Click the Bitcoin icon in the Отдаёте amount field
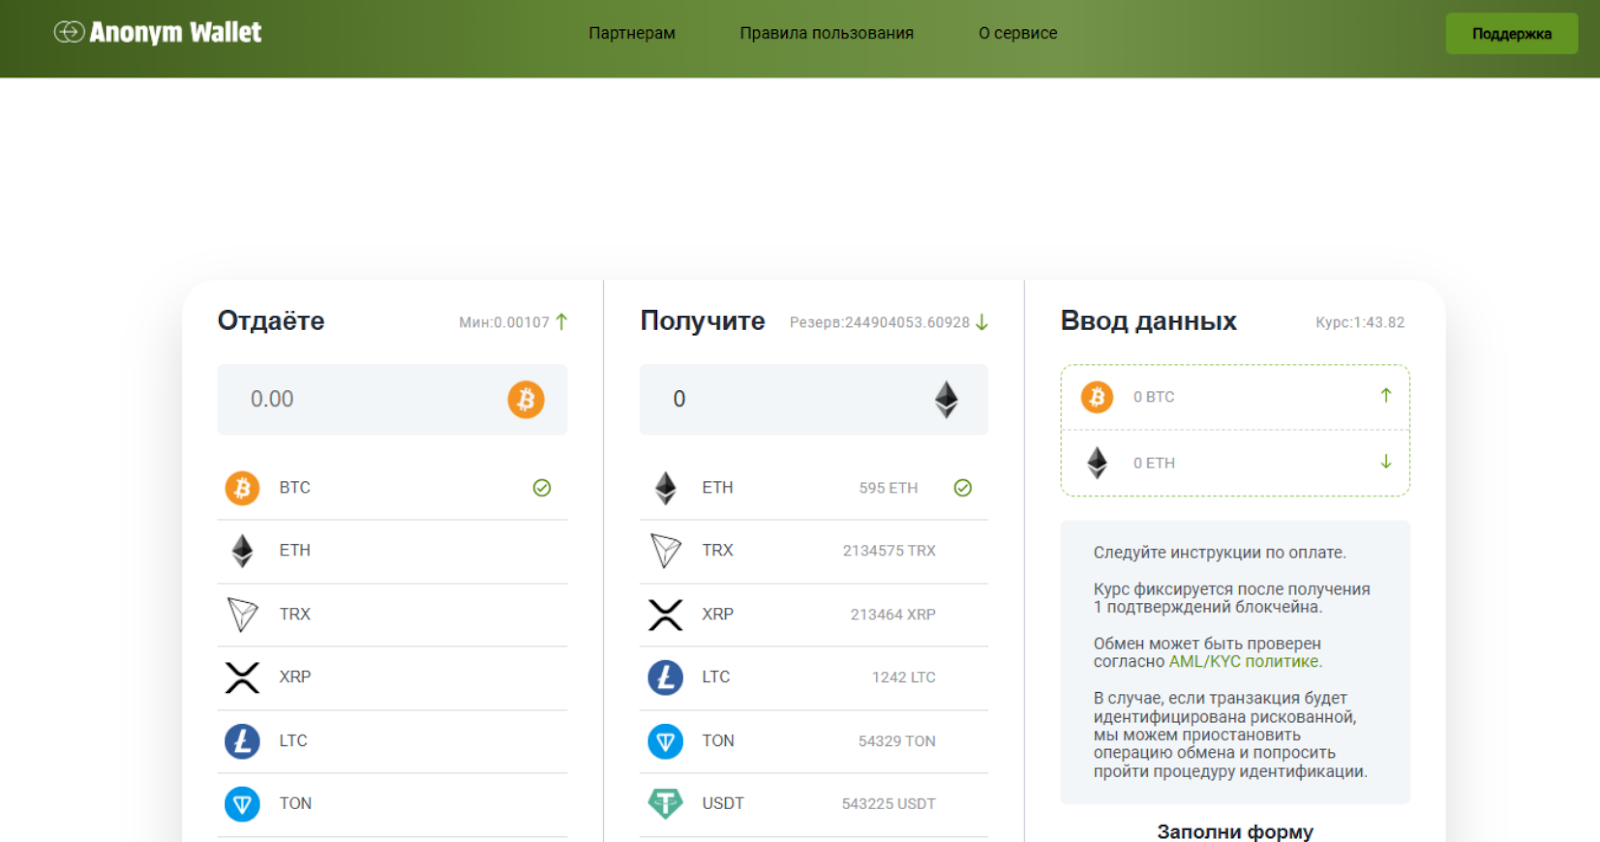The width and height of the screenshot is (1600, 842). [526, 399]
